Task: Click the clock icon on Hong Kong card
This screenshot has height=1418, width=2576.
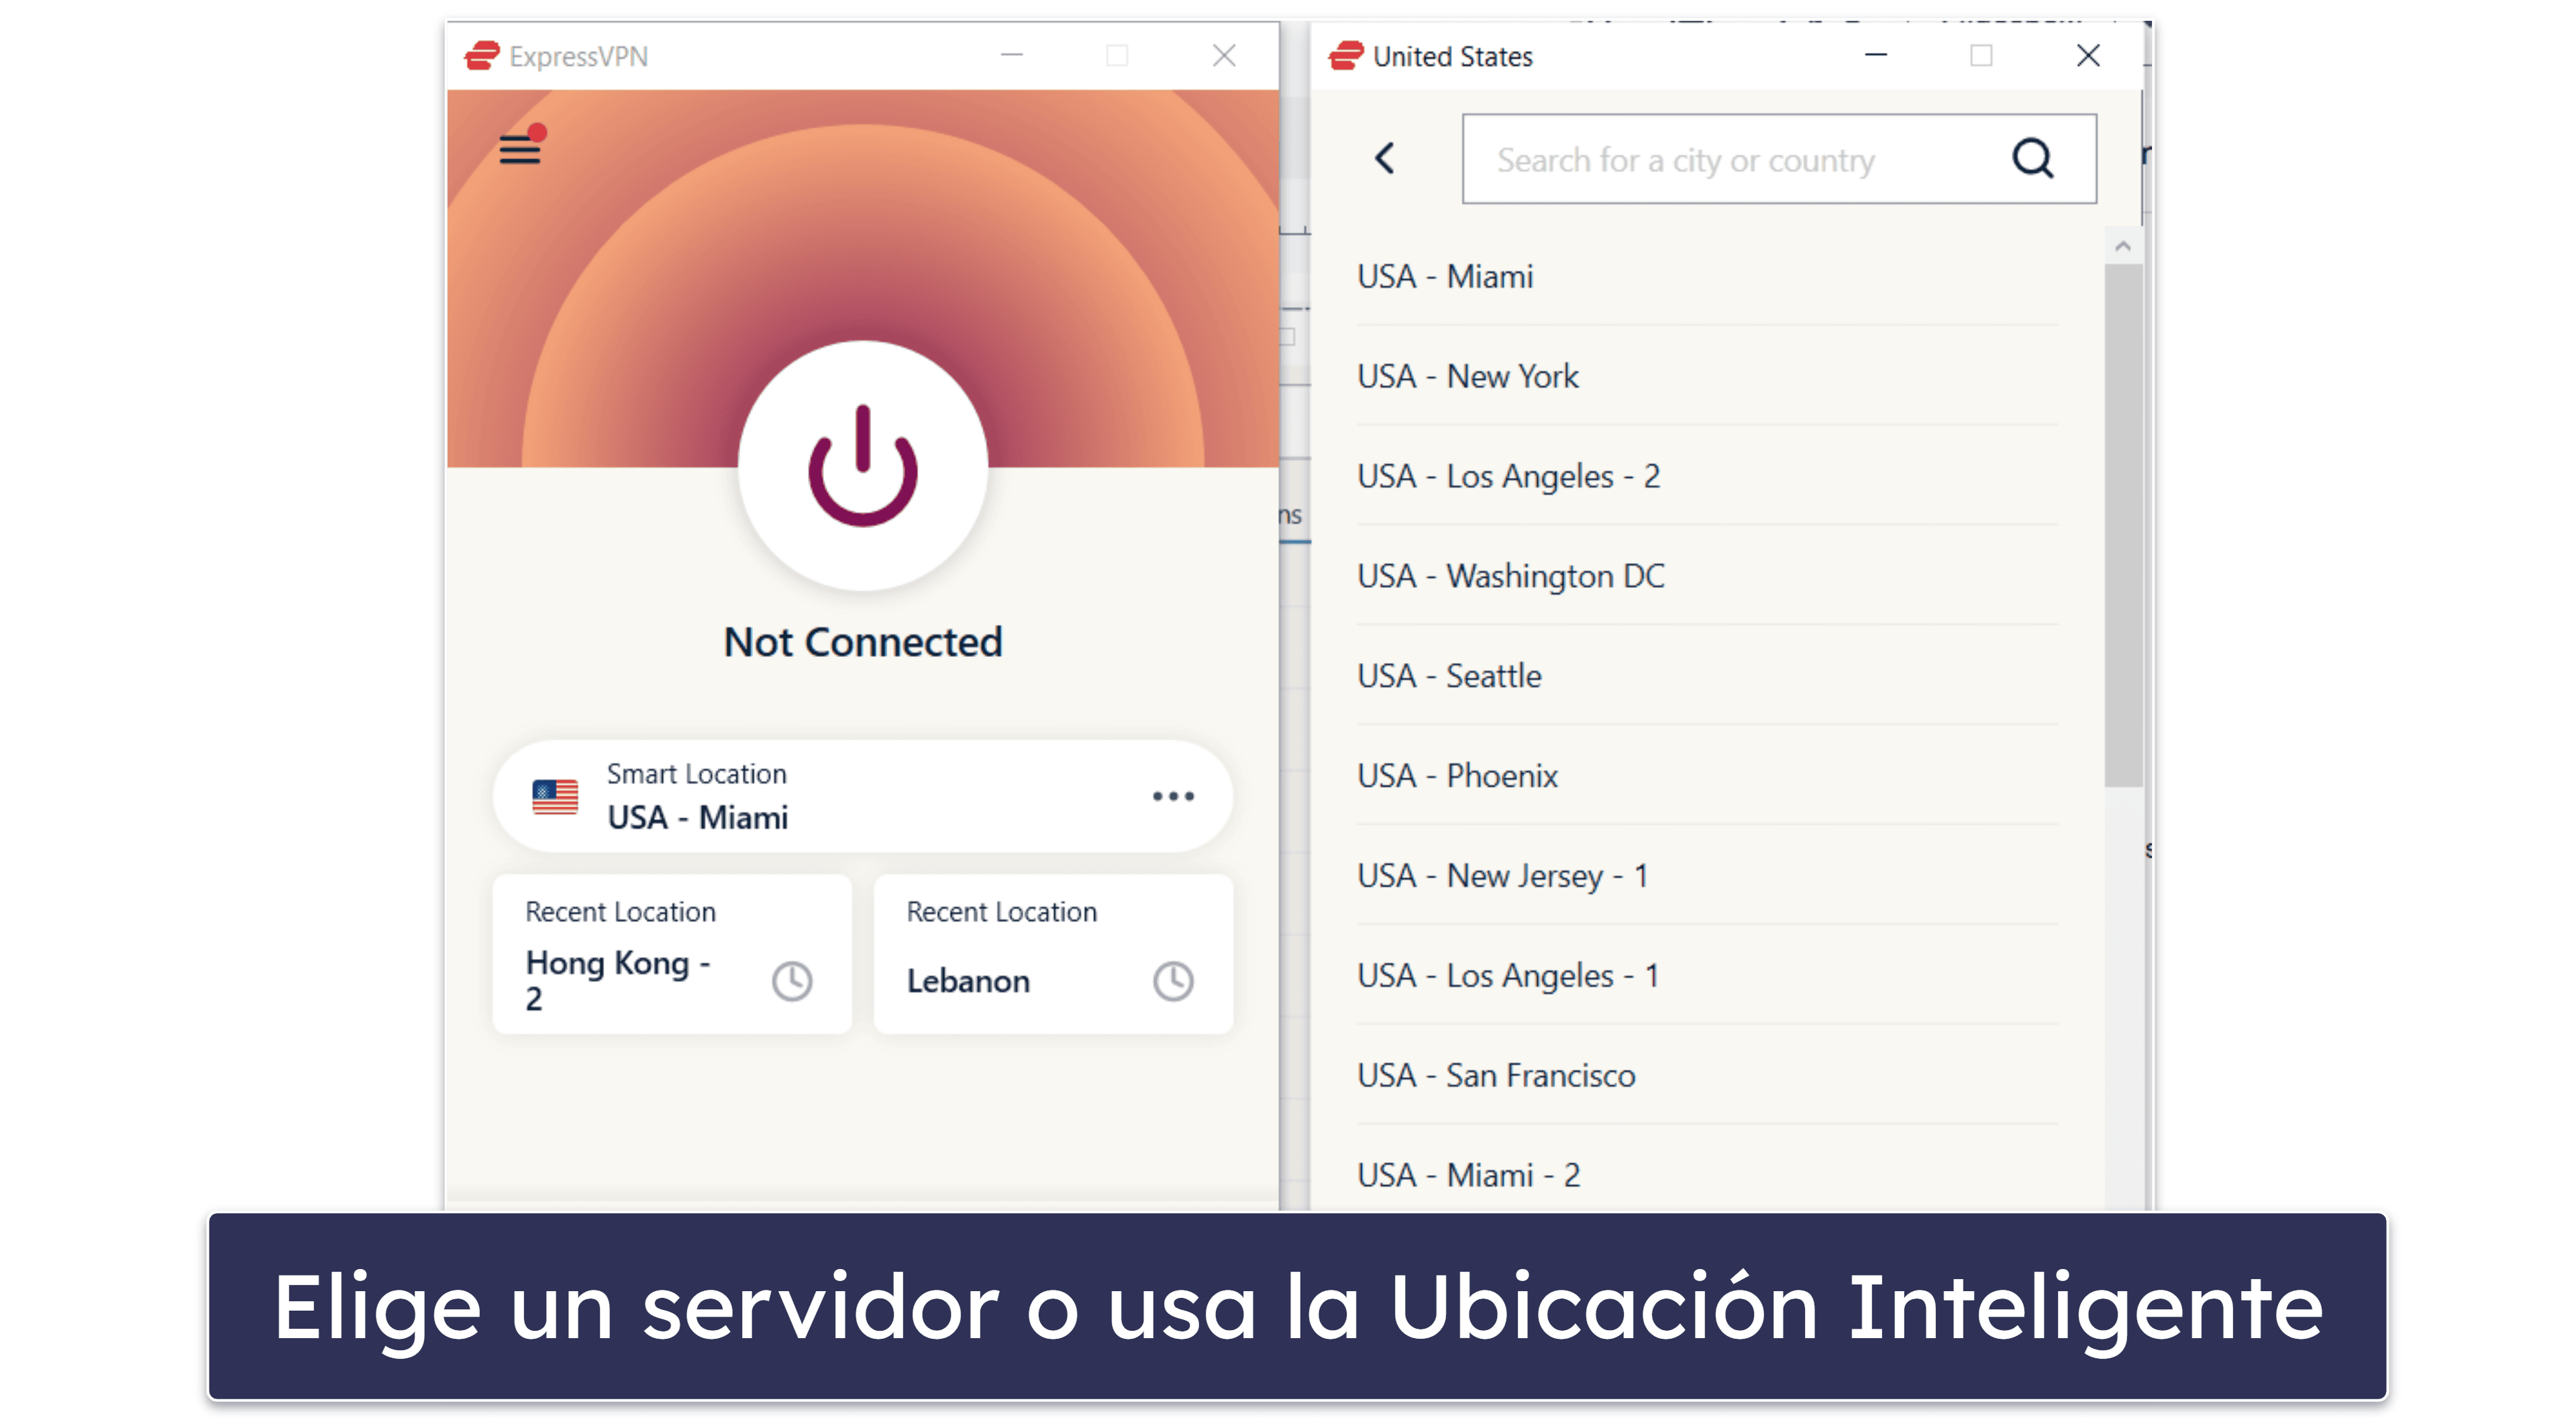Action: [x=792, y=980]
